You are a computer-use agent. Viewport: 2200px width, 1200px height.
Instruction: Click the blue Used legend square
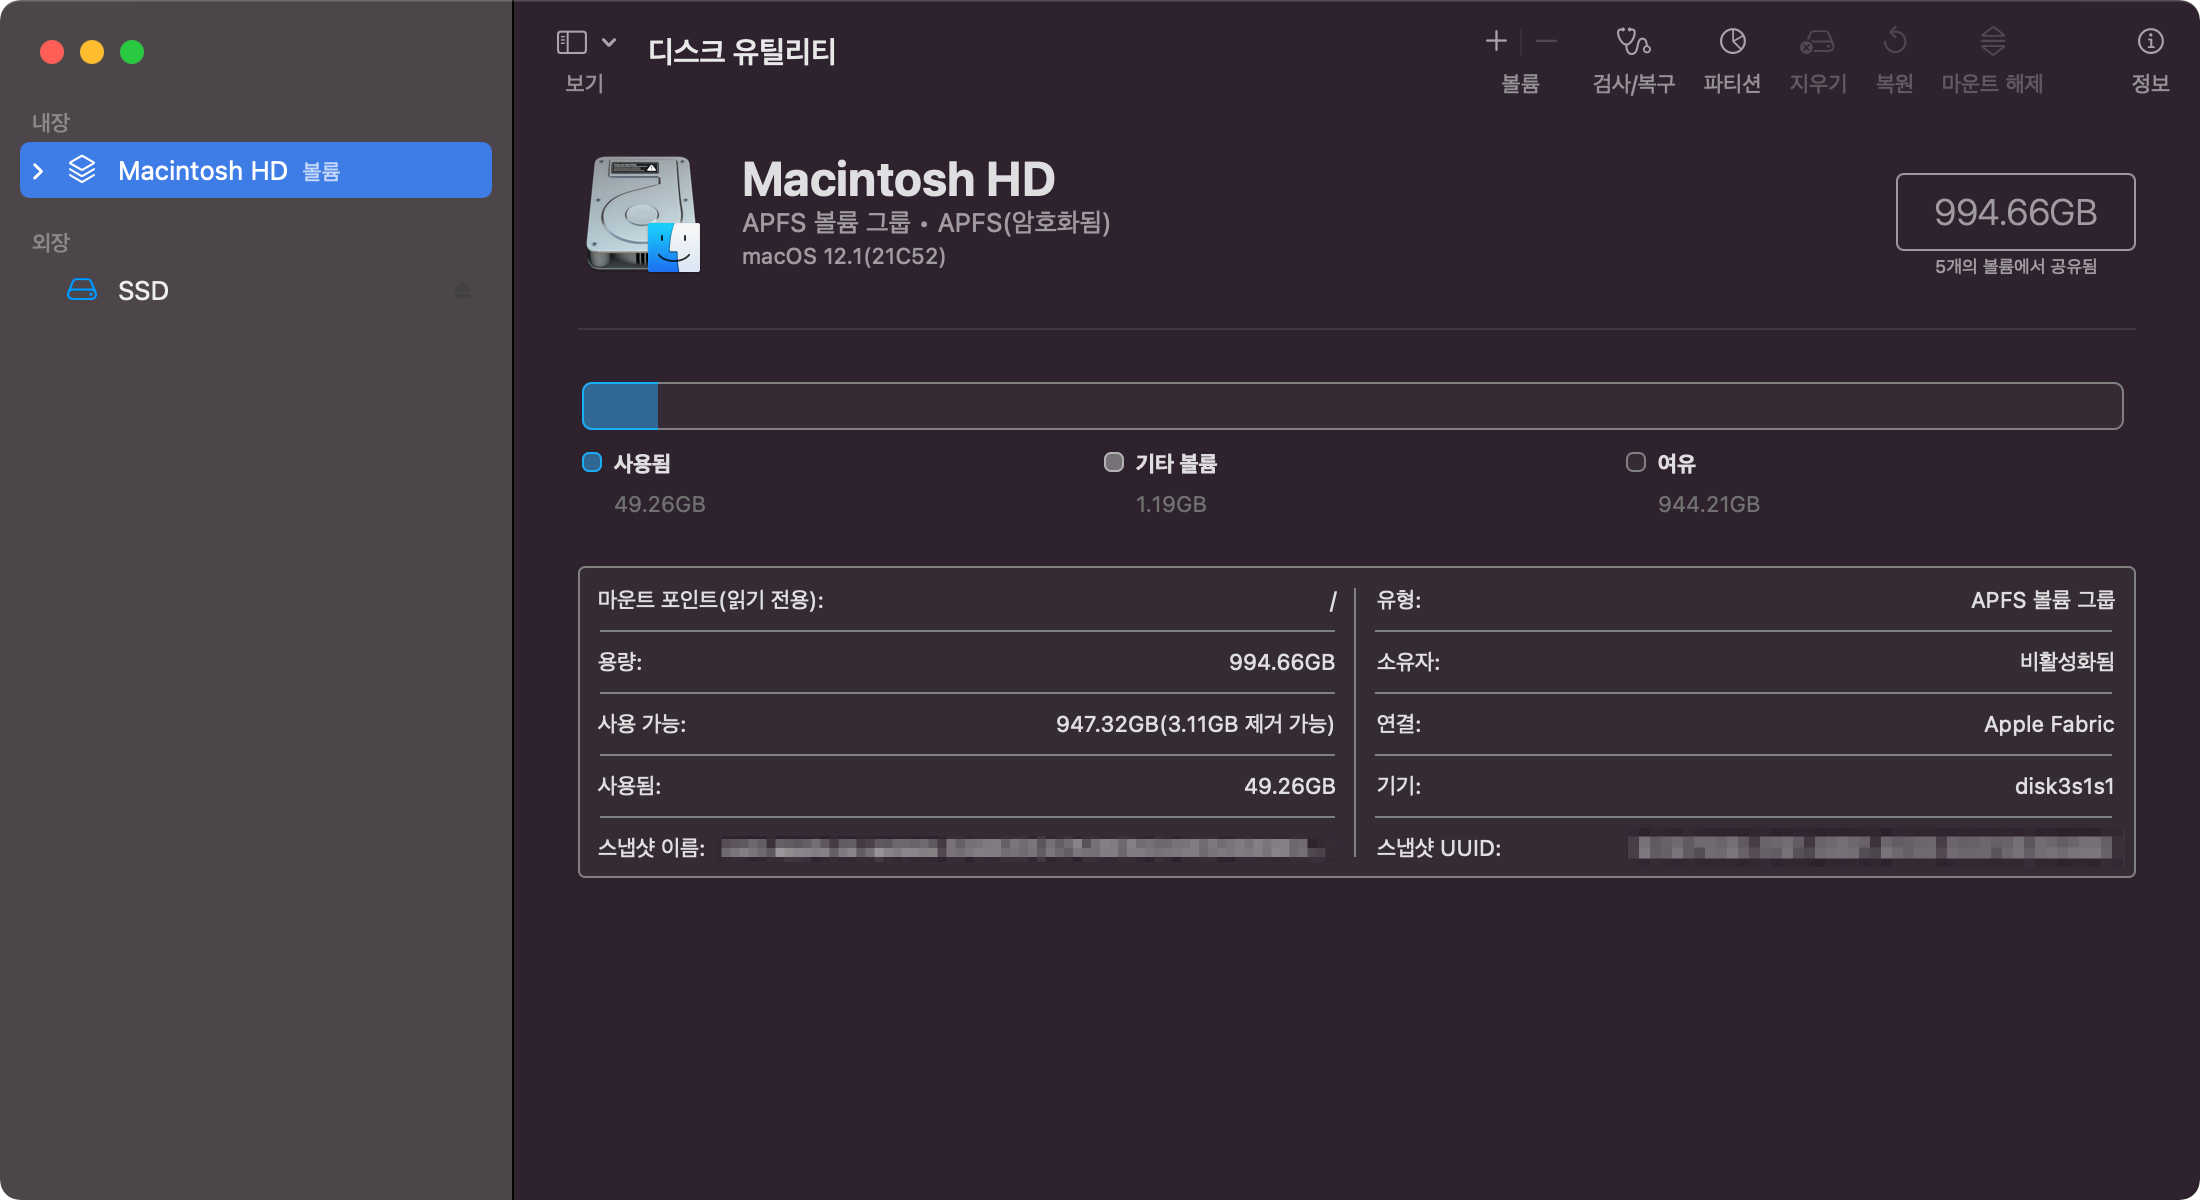[592, 462]
